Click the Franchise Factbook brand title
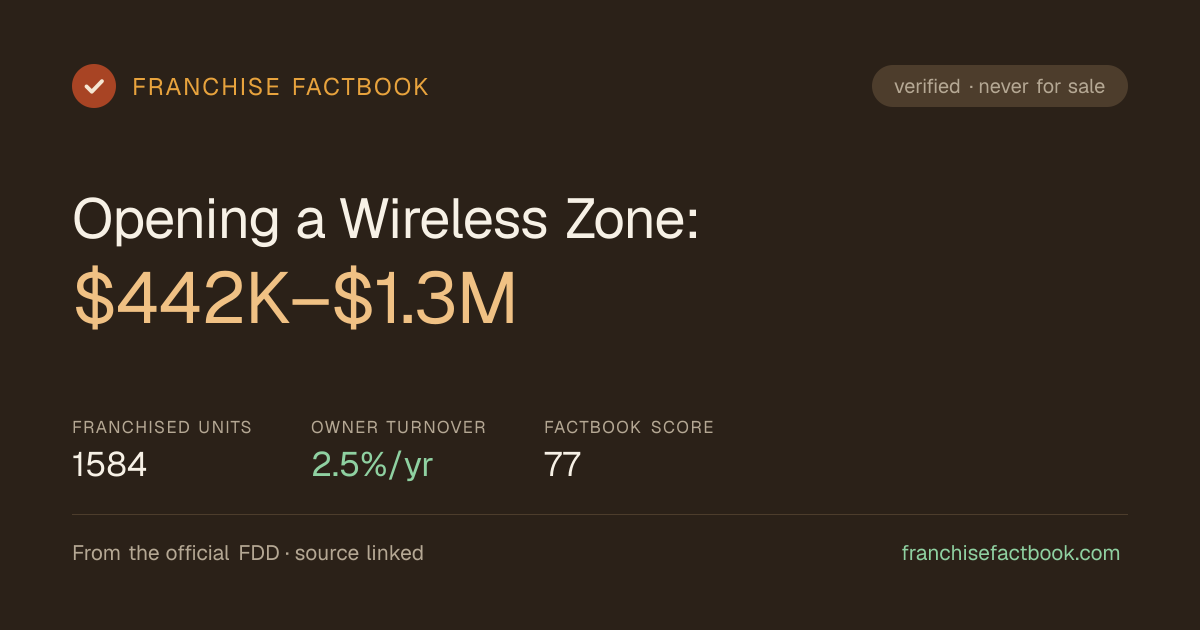This screenshot has height=630, width=1200. pos(281,87)
